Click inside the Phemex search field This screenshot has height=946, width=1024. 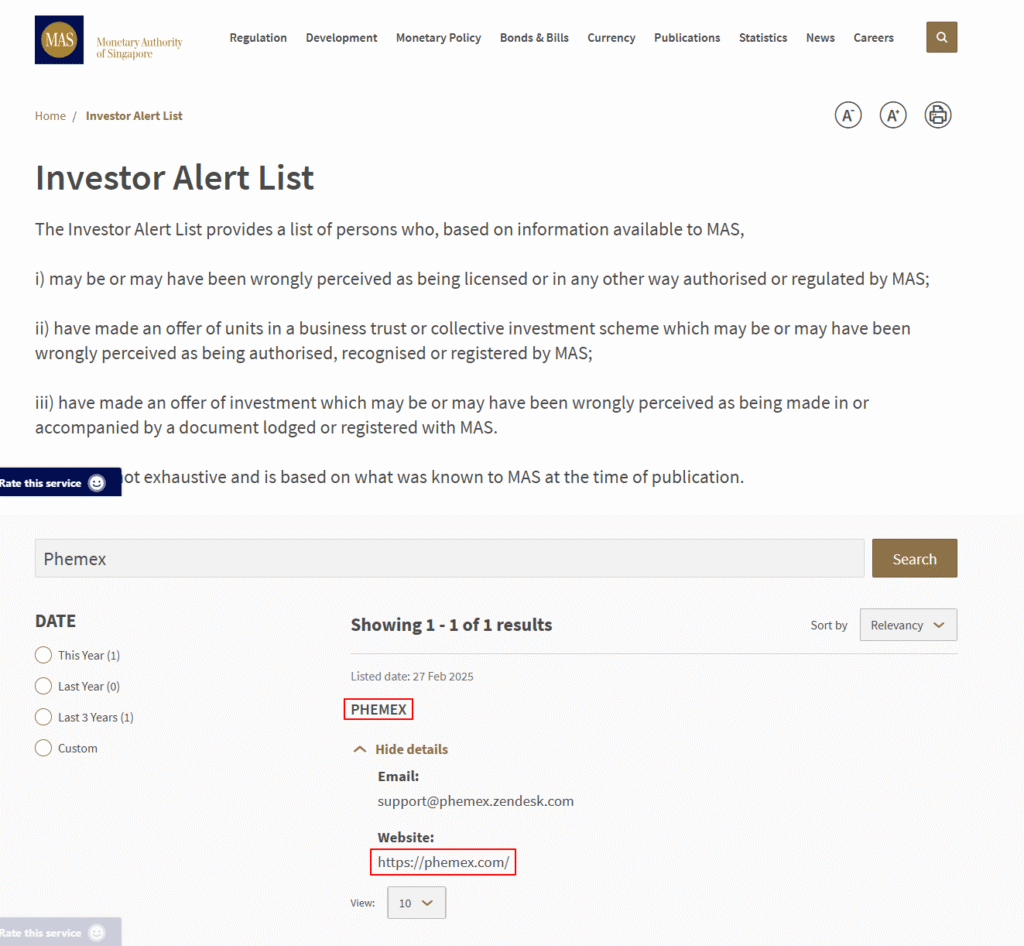point(450,557)
